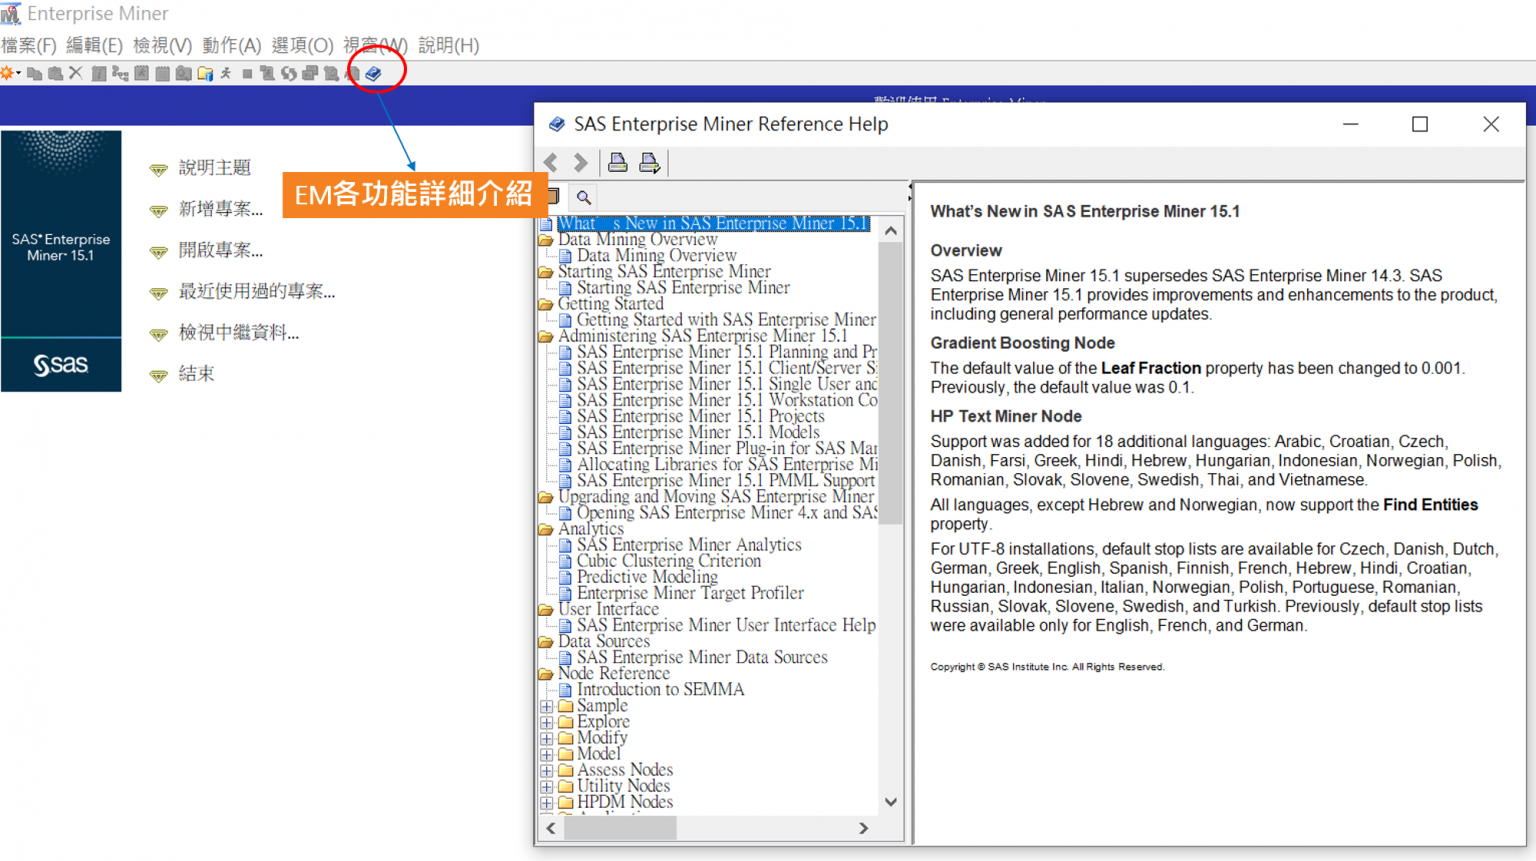
Task: Select the Paste toolbar icon
Action: point(55,72)
